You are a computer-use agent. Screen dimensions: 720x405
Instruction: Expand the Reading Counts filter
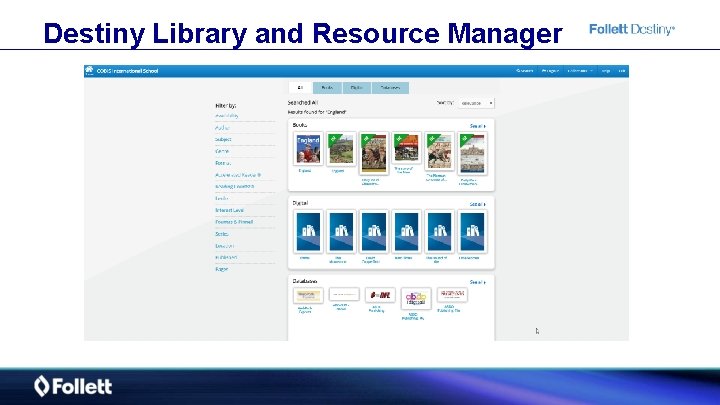coord(234,186)
